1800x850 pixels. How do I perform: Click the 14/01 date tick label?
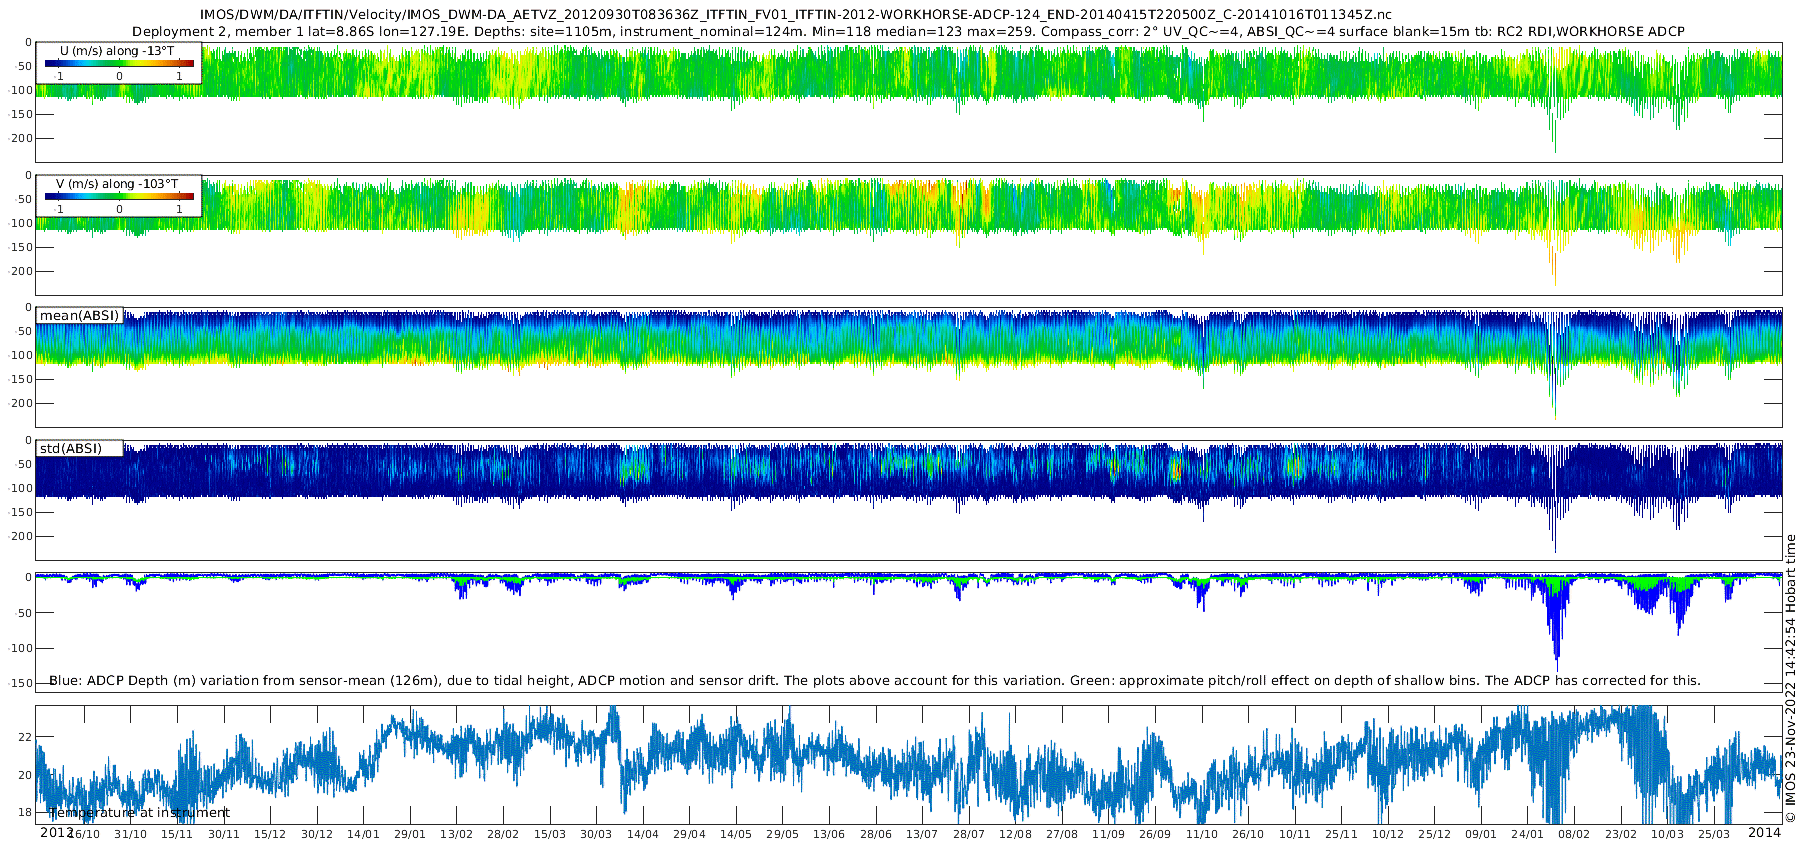(x=363, y=835)
